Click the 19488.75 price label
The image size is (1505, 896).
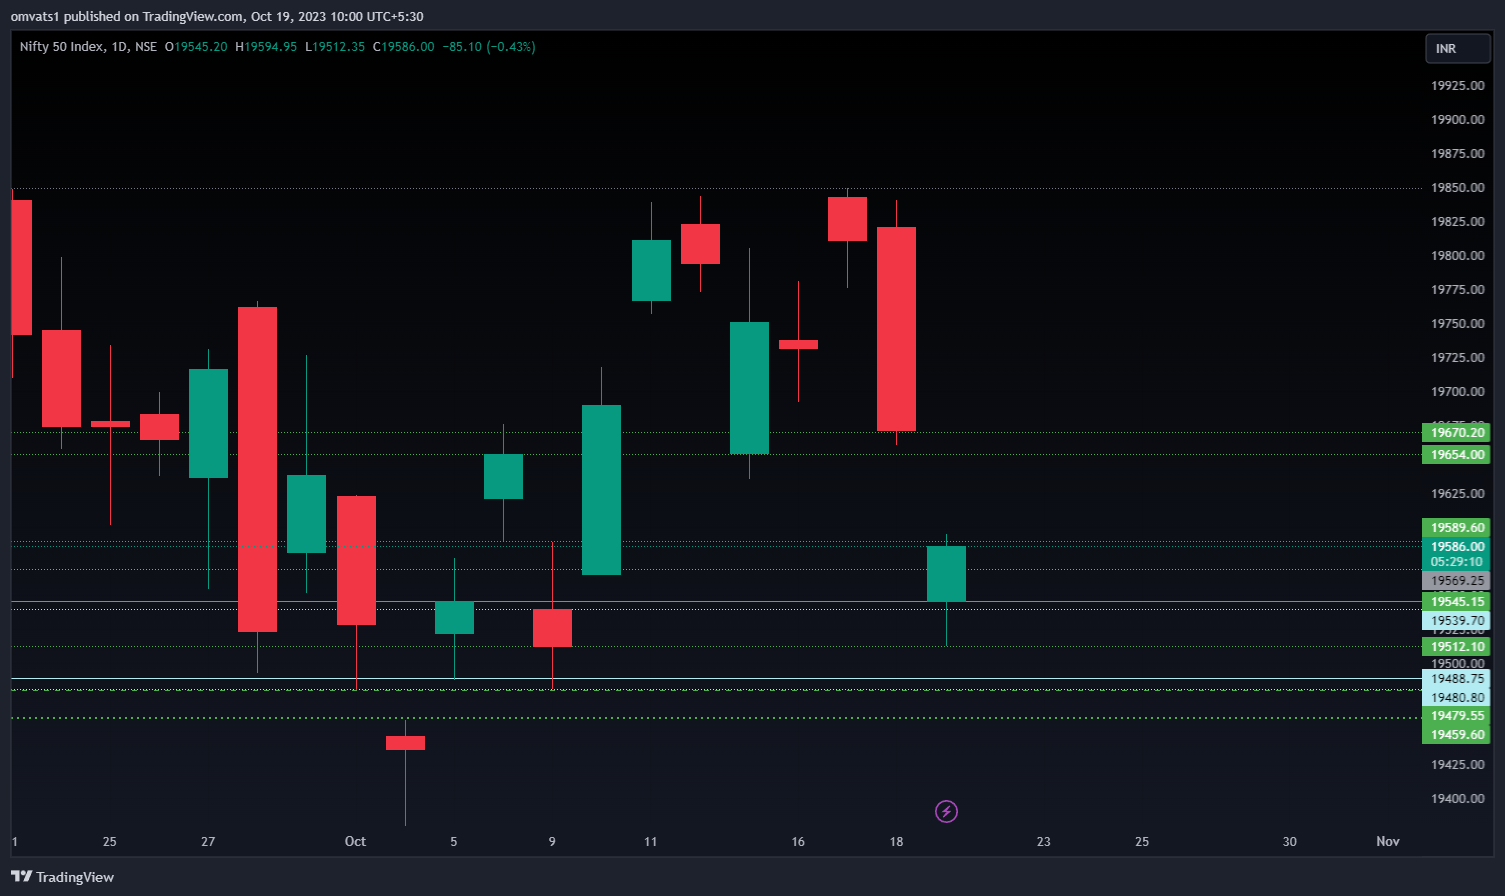coord(1456,679)
